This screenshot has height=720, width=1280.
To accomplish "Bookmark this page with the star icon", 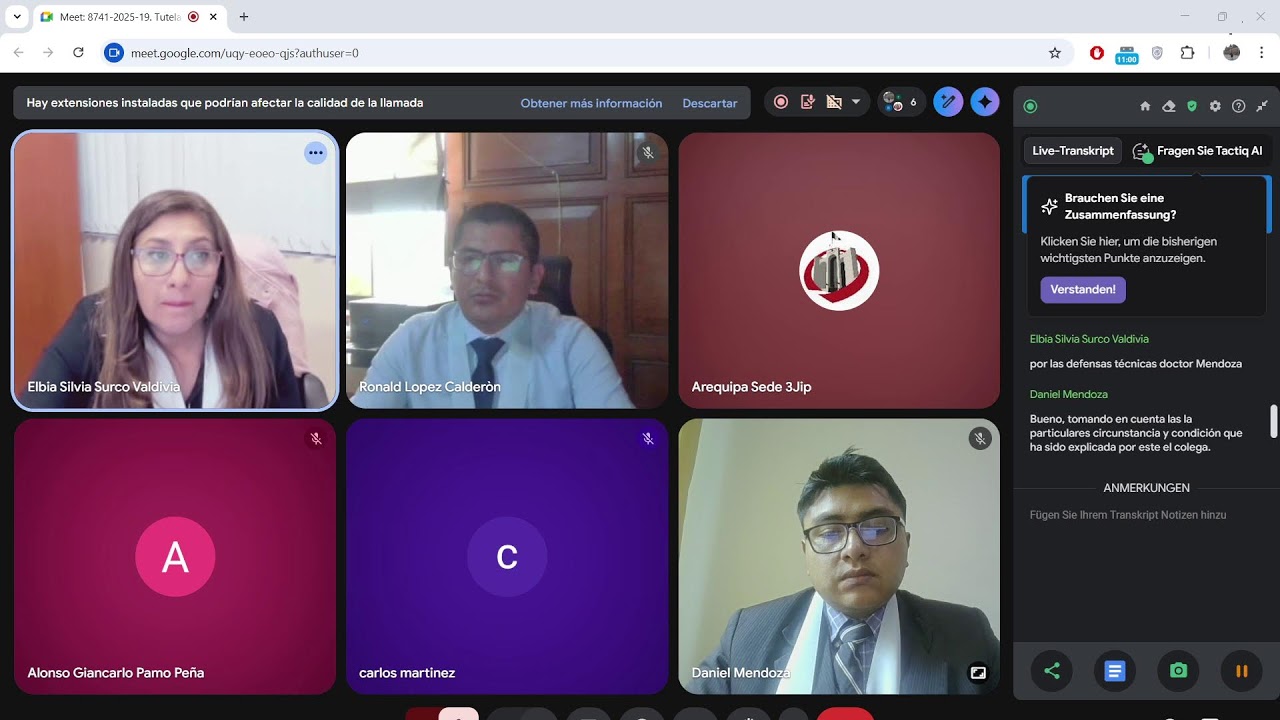I will tap(1054, 53).
